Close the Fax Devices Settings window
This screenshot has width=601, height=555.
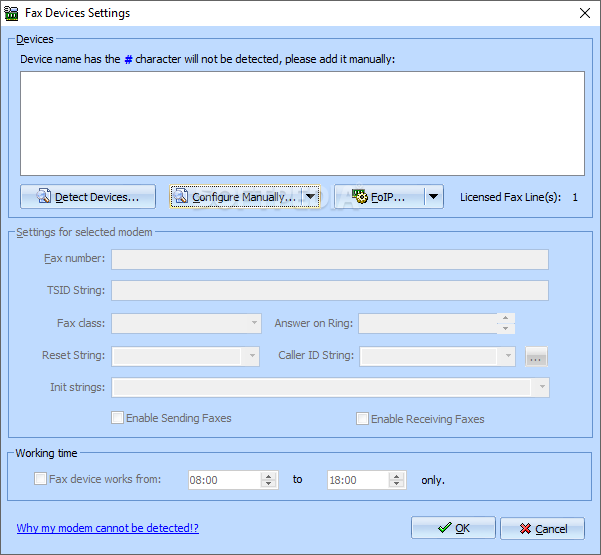tap(585, 13)
